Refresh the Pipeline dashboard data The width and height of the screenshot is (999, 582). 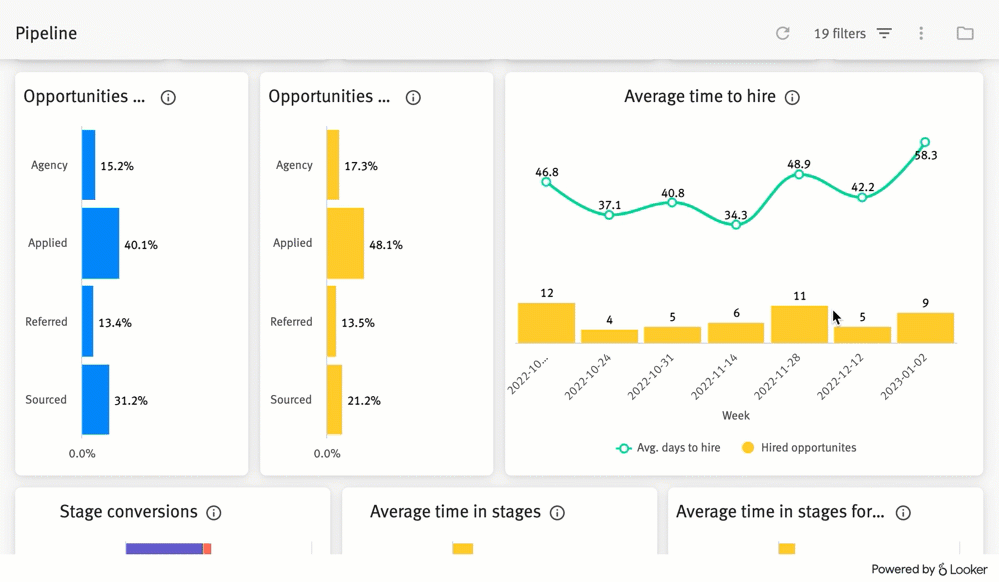782,33
